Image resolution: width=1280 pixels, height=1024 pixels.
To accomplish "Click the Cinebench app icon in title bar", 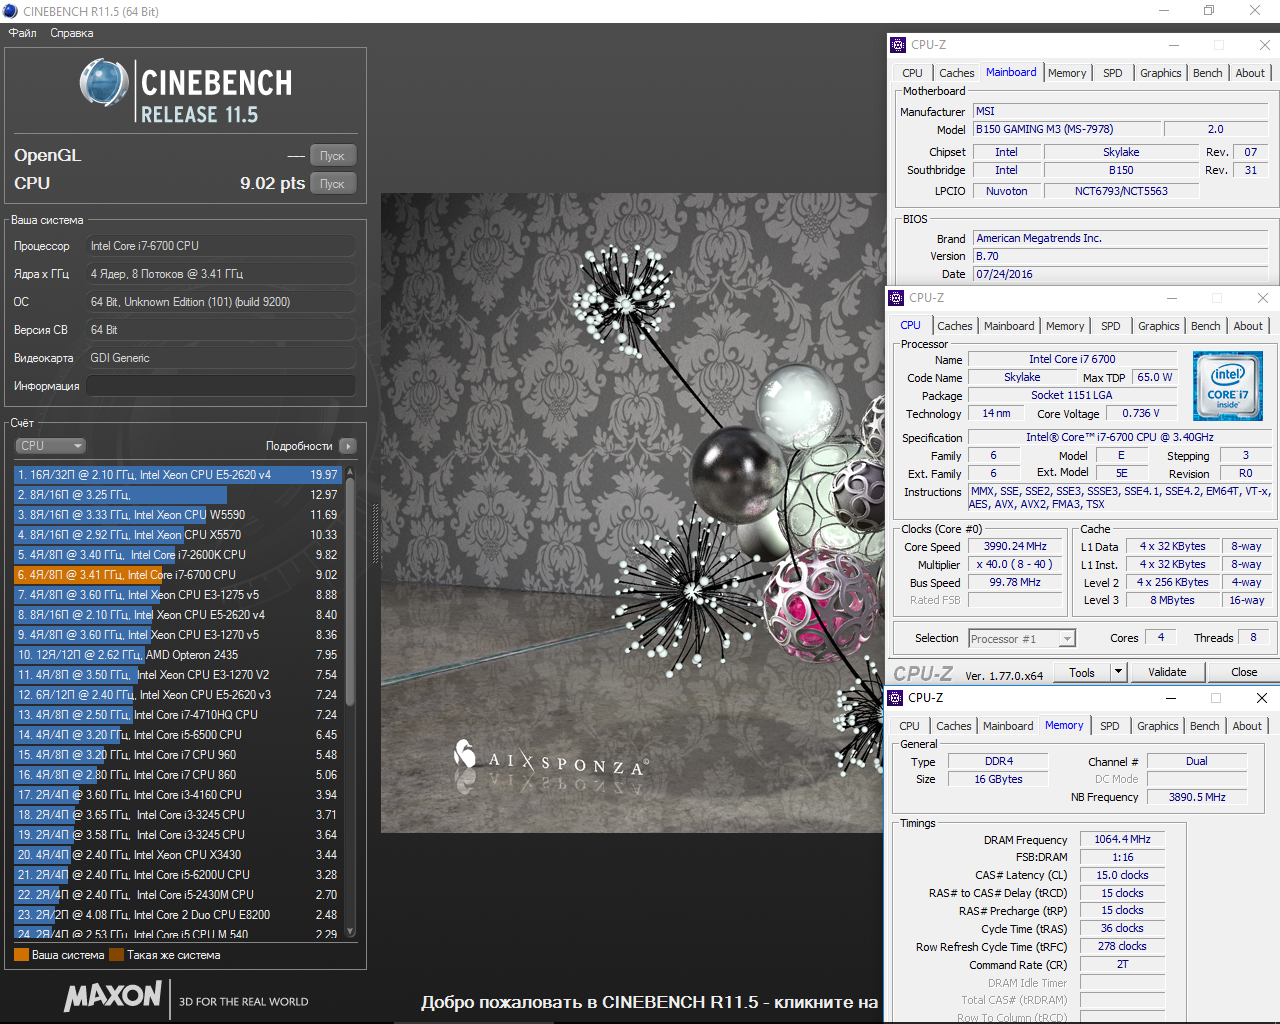I will pyautogui.click(x=10, y=11).
